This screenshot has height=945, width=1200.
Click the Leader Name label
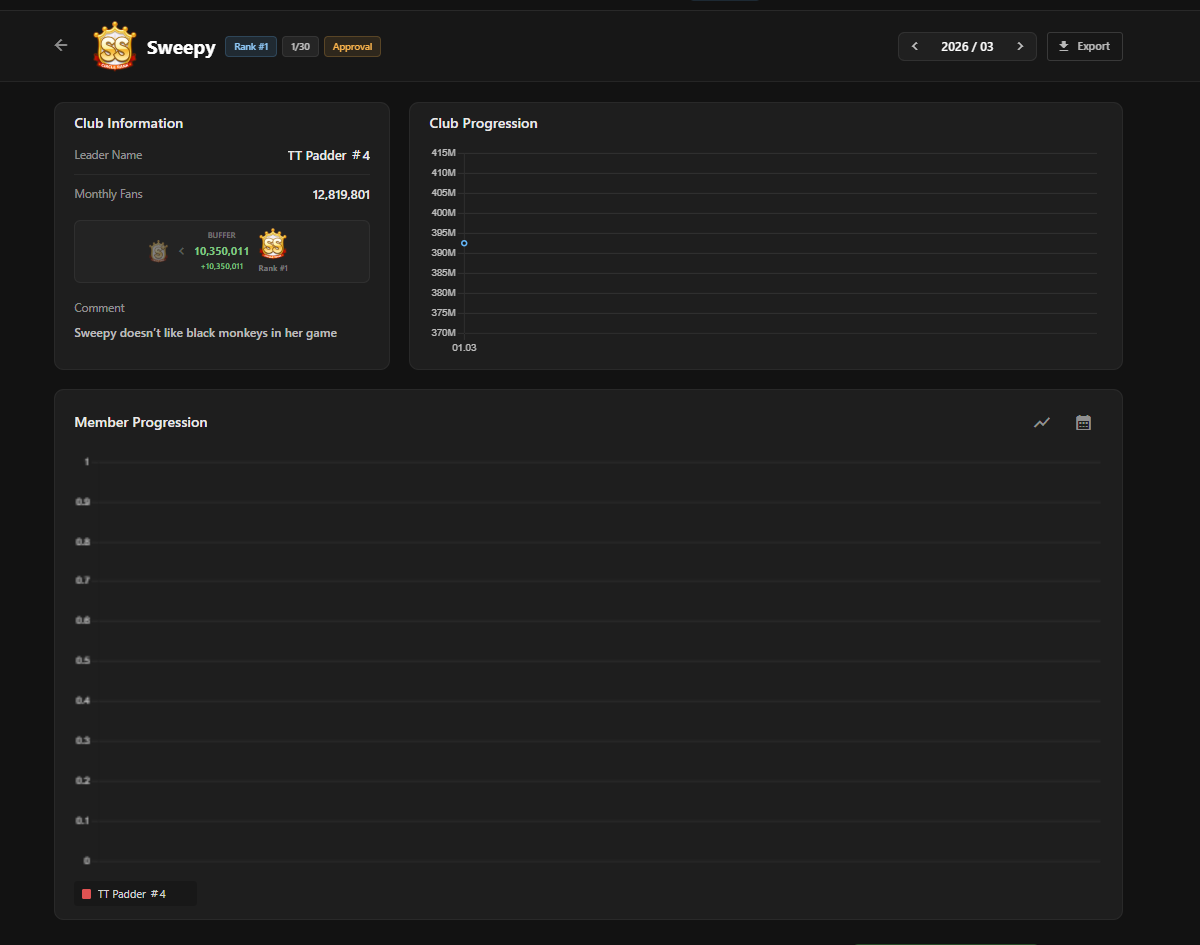coord(108,155)
